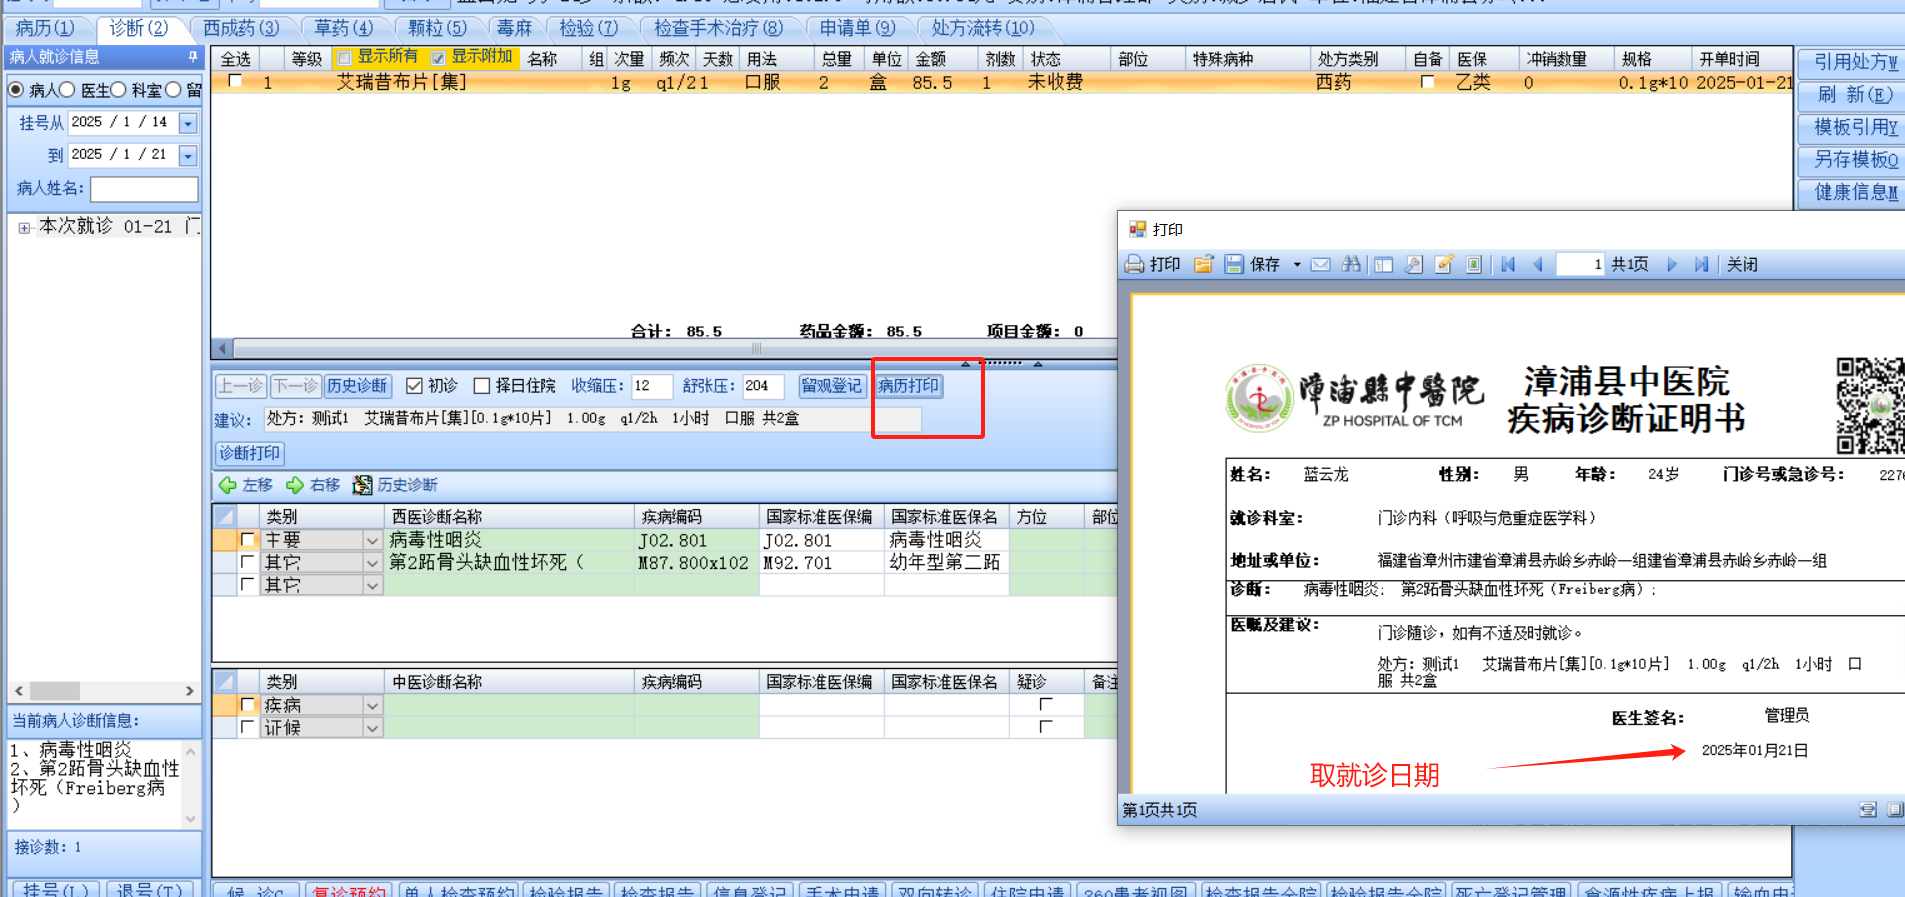The image size is (1905, 897).
Task: Toggle the outline panel icon in print toolbar
Action: click(x=1383, y=264)
